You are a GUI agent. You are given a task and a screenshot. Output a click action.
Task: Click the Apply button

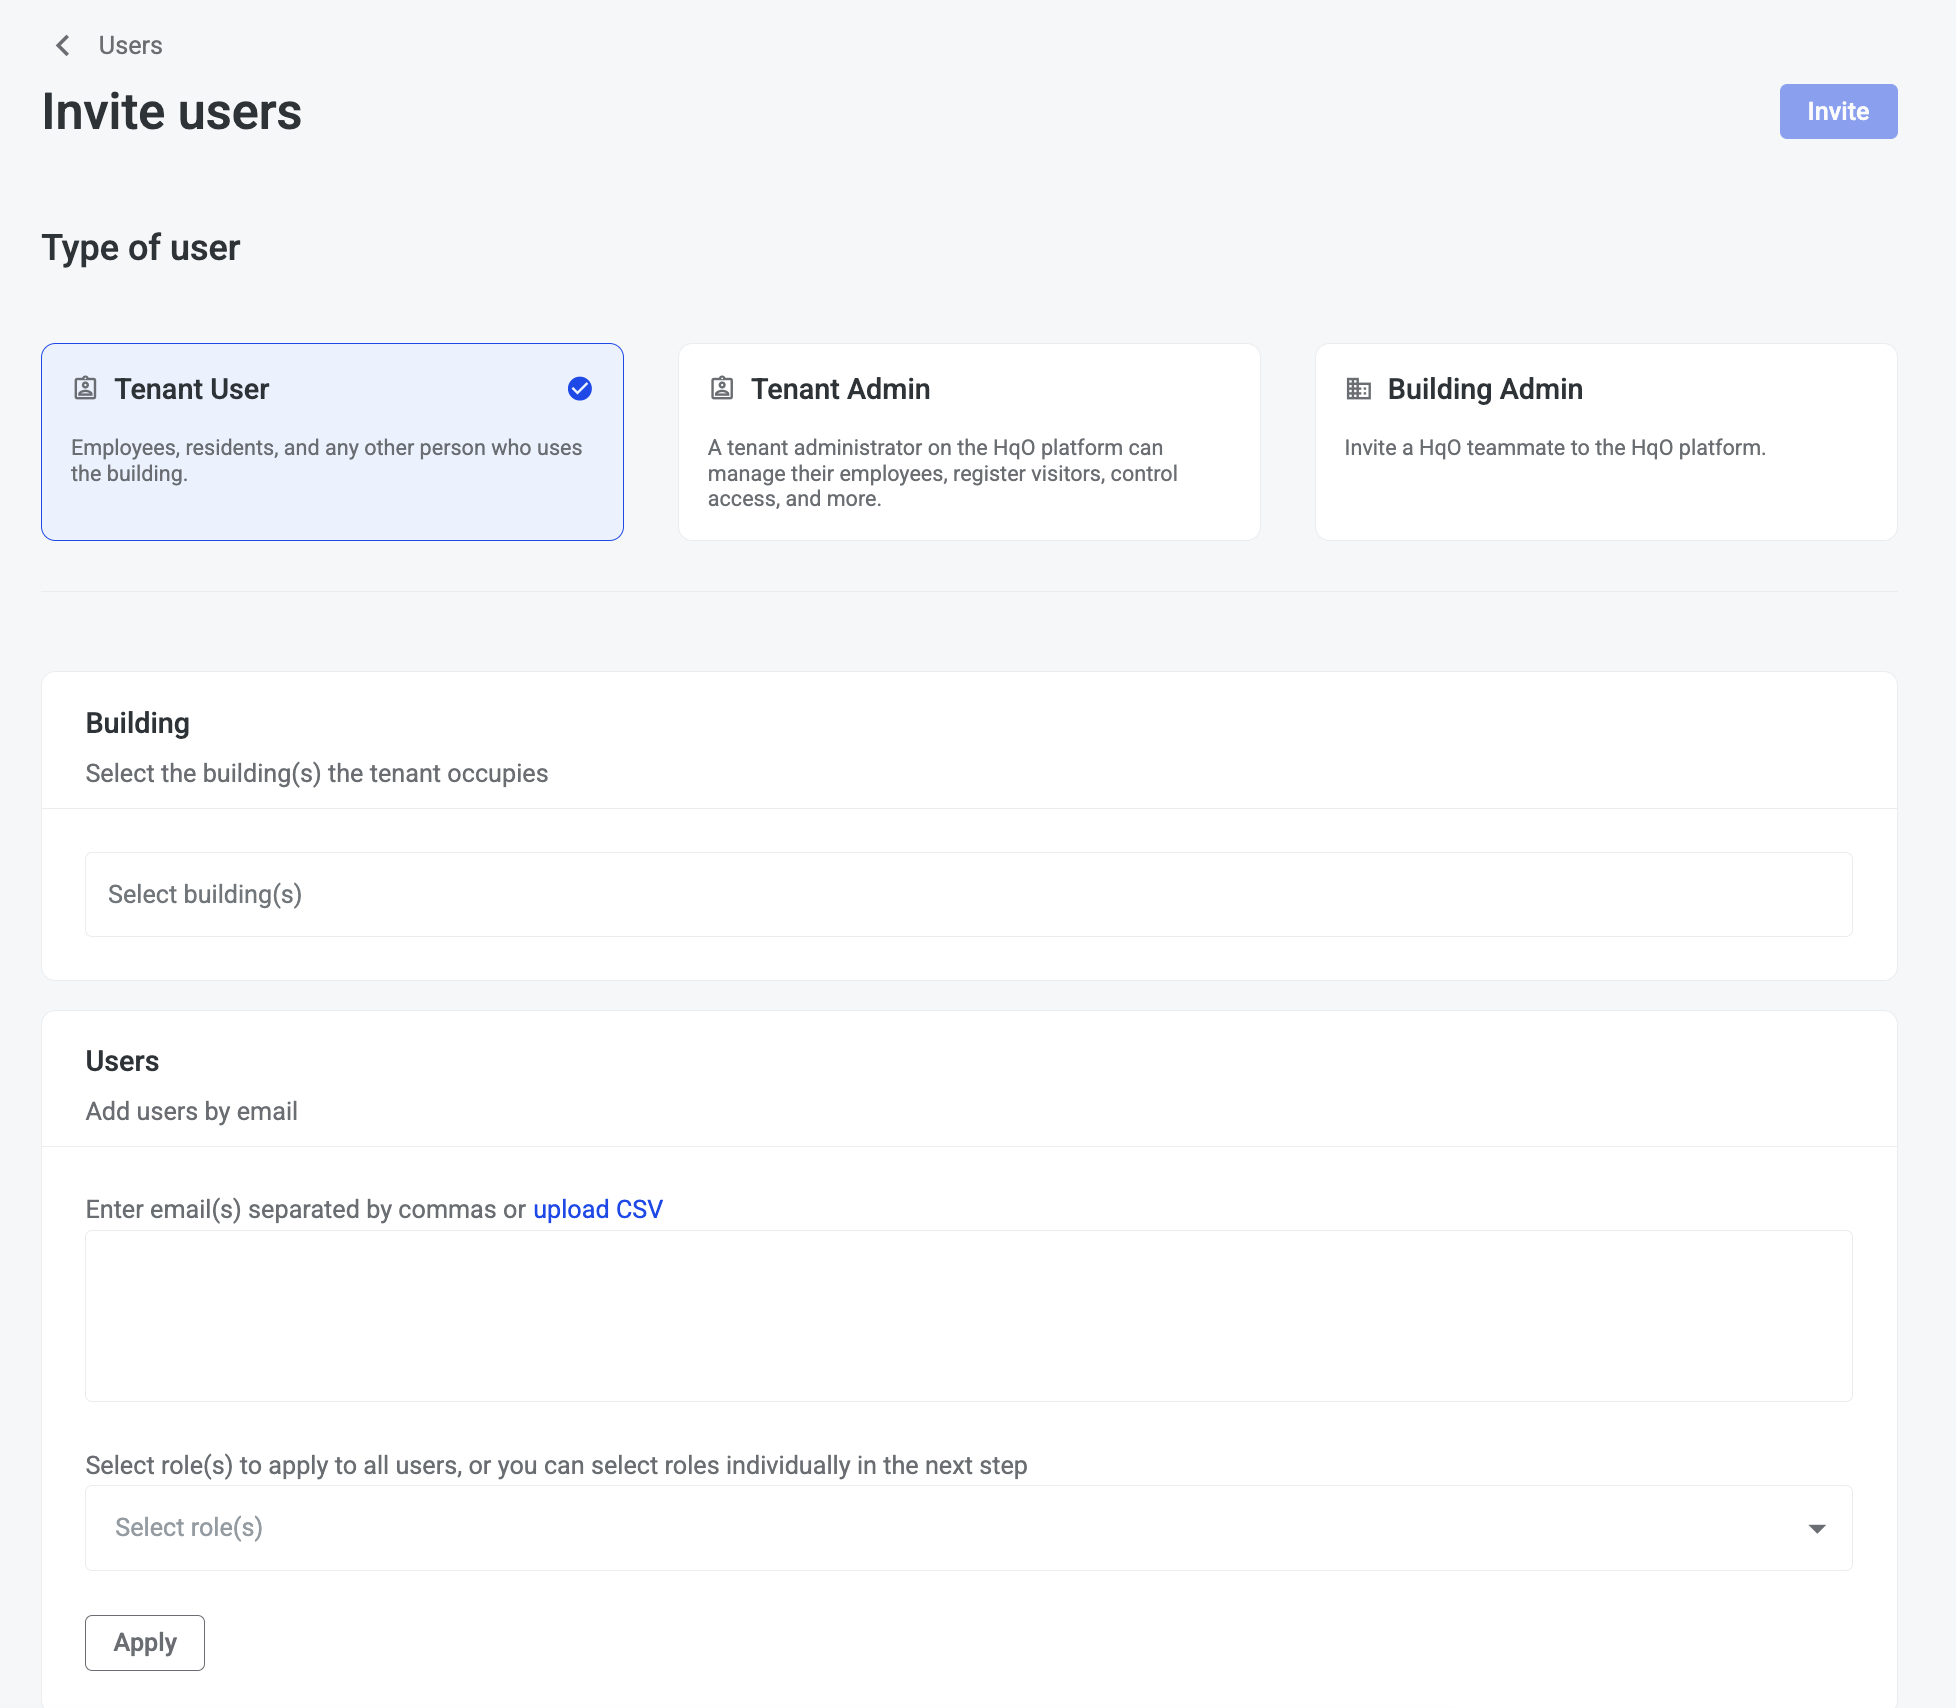tap(145, 1642)
